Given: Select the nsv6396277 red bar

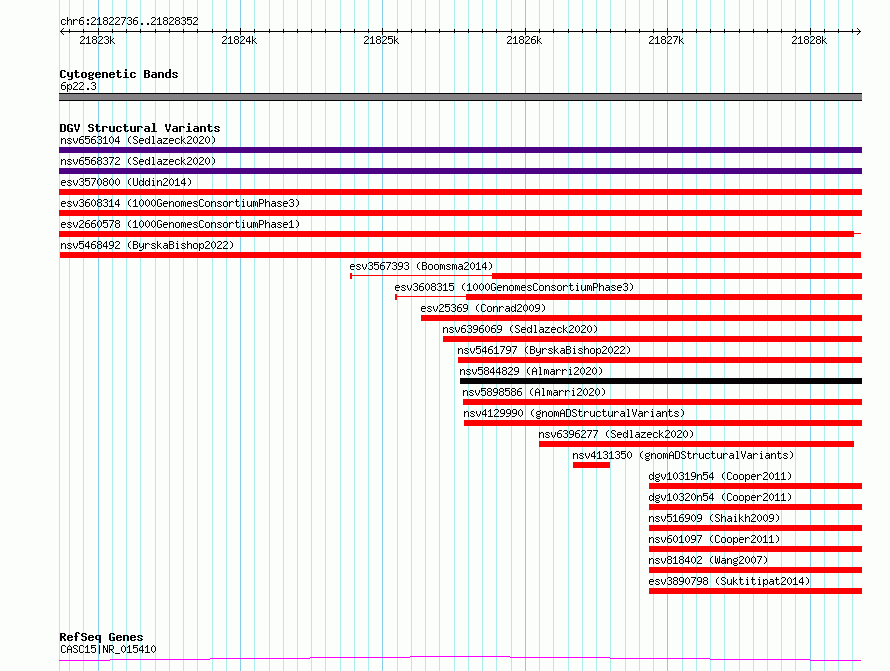Looking at the screenshot, I should 696,444.
